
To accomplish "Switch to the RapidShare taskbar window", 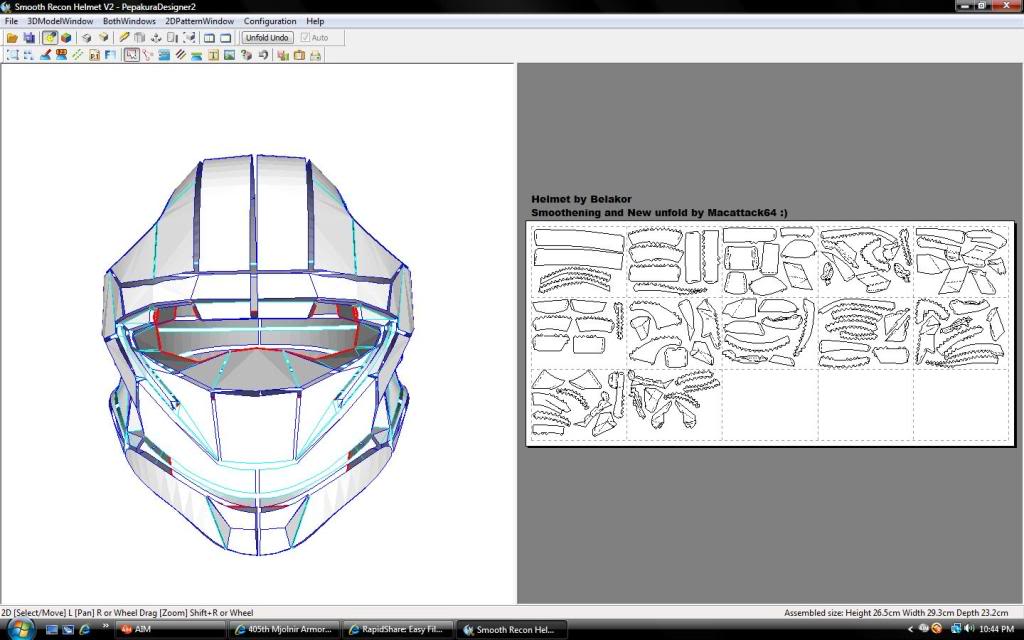I will [397, 630].
